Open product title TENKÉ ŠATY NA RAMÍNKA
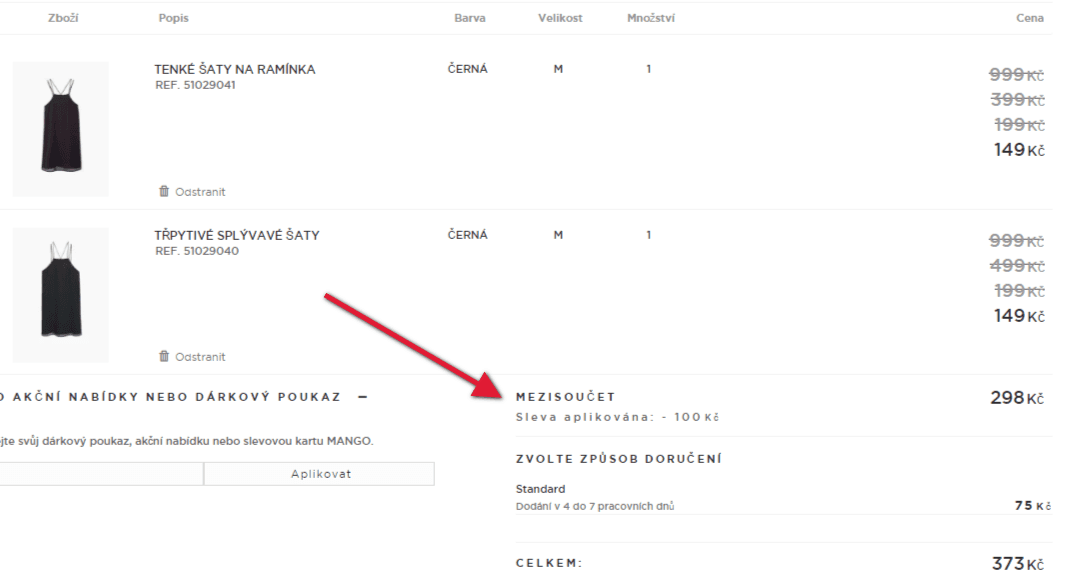The width and height of the screenshot is (1091, 582). [234, 70]
